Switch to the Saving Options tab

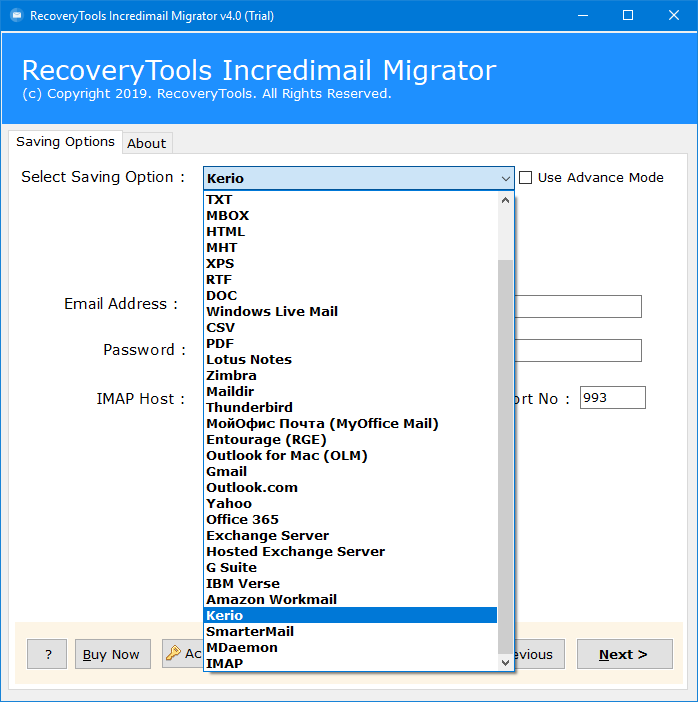(65, 142)
